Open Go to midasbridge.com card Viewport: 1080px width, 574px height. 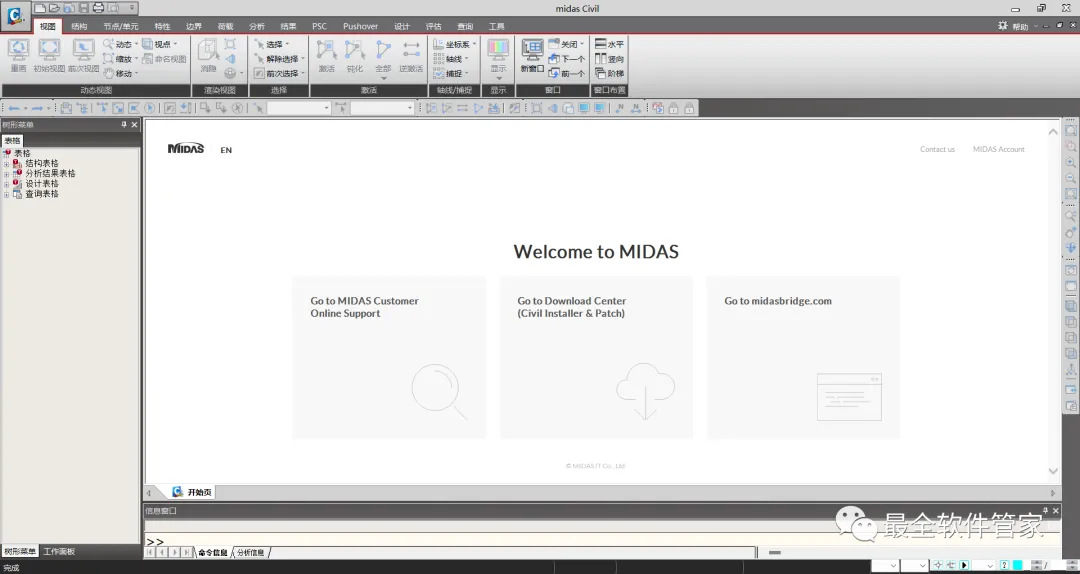803,357
